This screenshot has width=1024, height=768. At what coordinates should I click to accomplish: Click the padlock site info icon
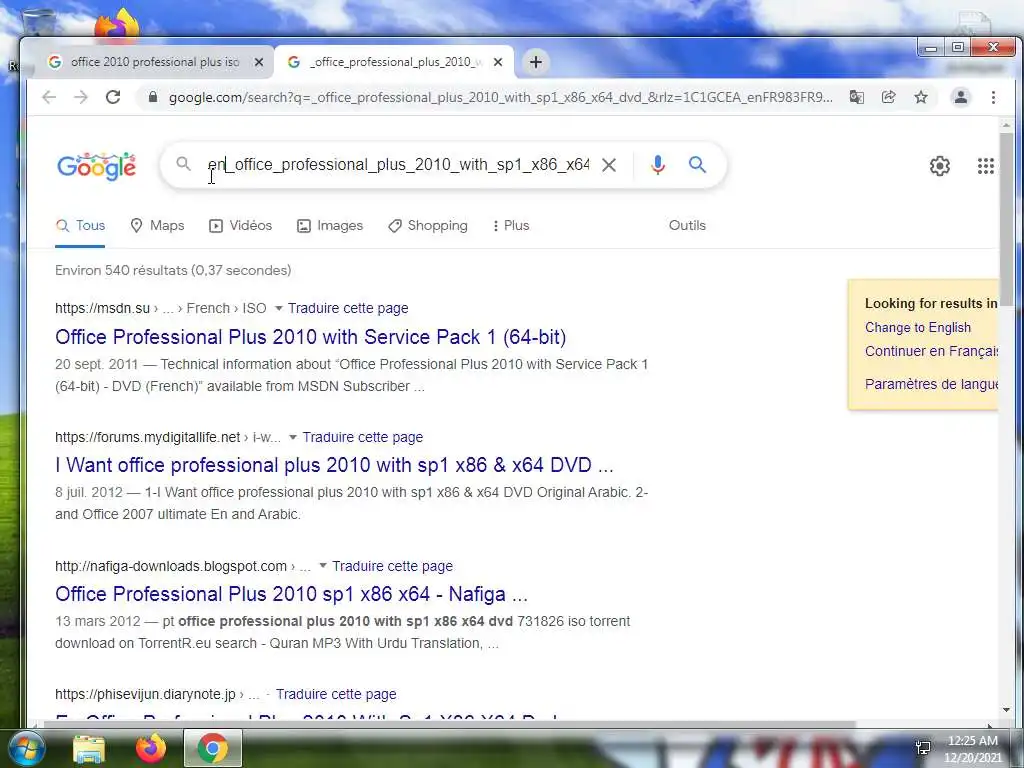[153, 97]
